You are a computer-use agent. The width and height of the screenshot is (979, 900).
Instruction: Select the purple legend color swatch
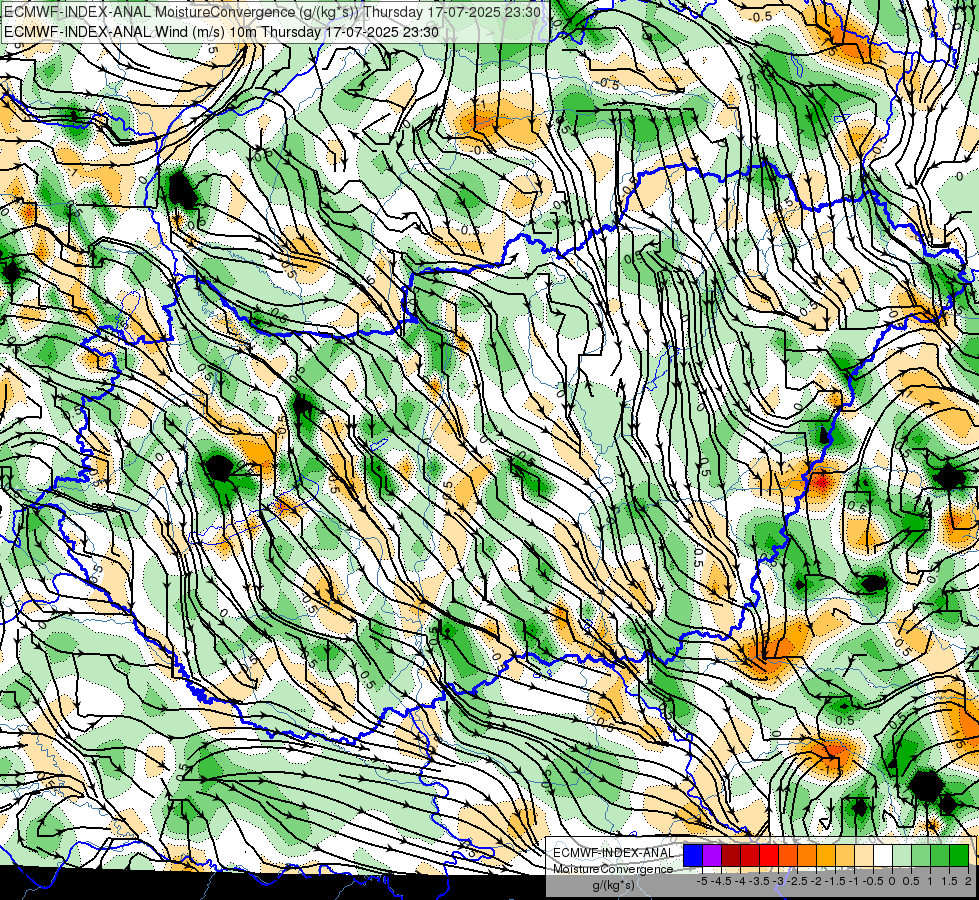click(712, 855)
